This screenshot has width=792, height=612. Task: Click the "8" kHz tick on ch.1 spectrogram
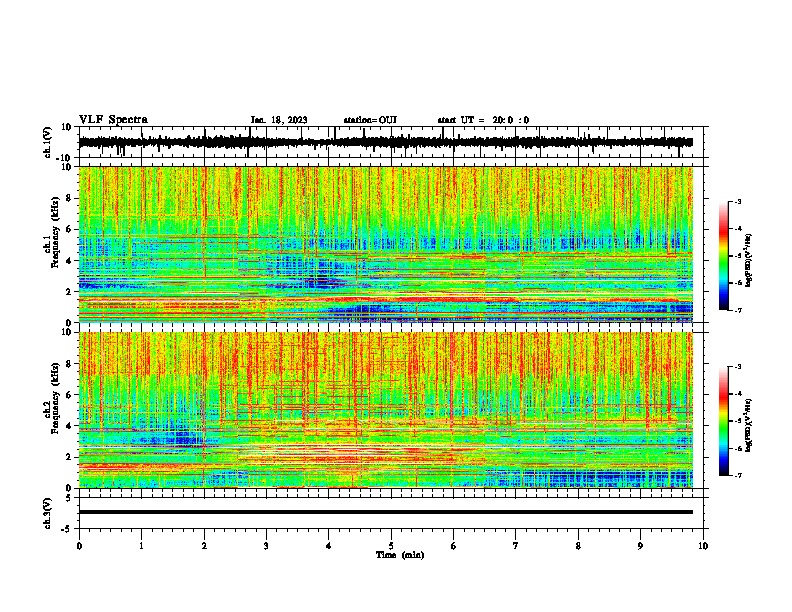(69, 198)
